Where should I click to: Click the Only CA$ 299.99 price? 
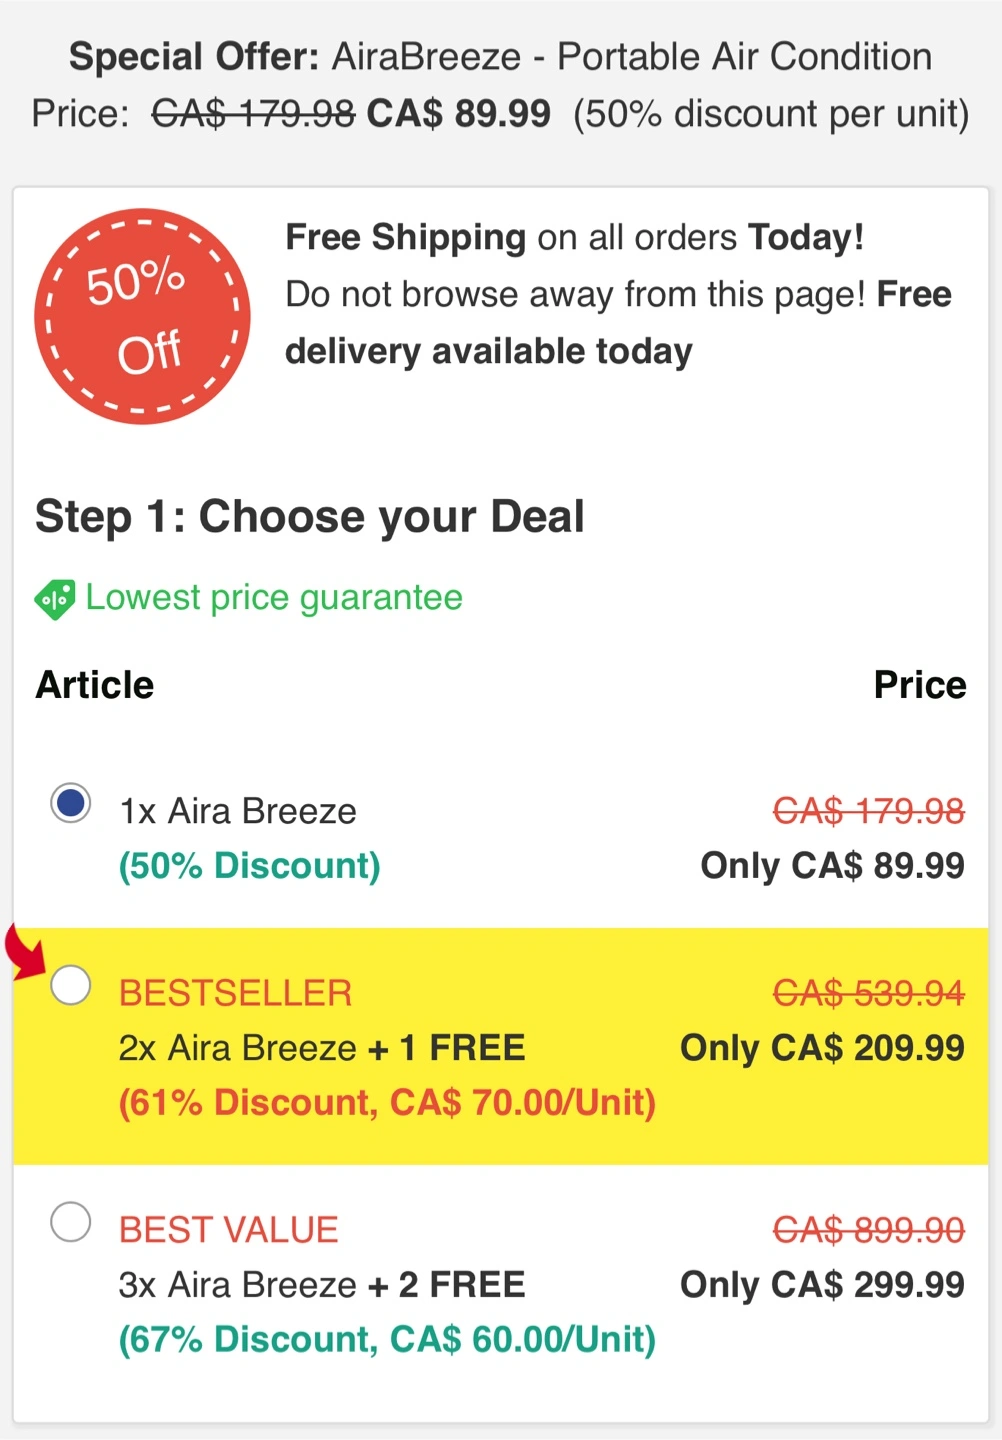(x=823, y=1285)
